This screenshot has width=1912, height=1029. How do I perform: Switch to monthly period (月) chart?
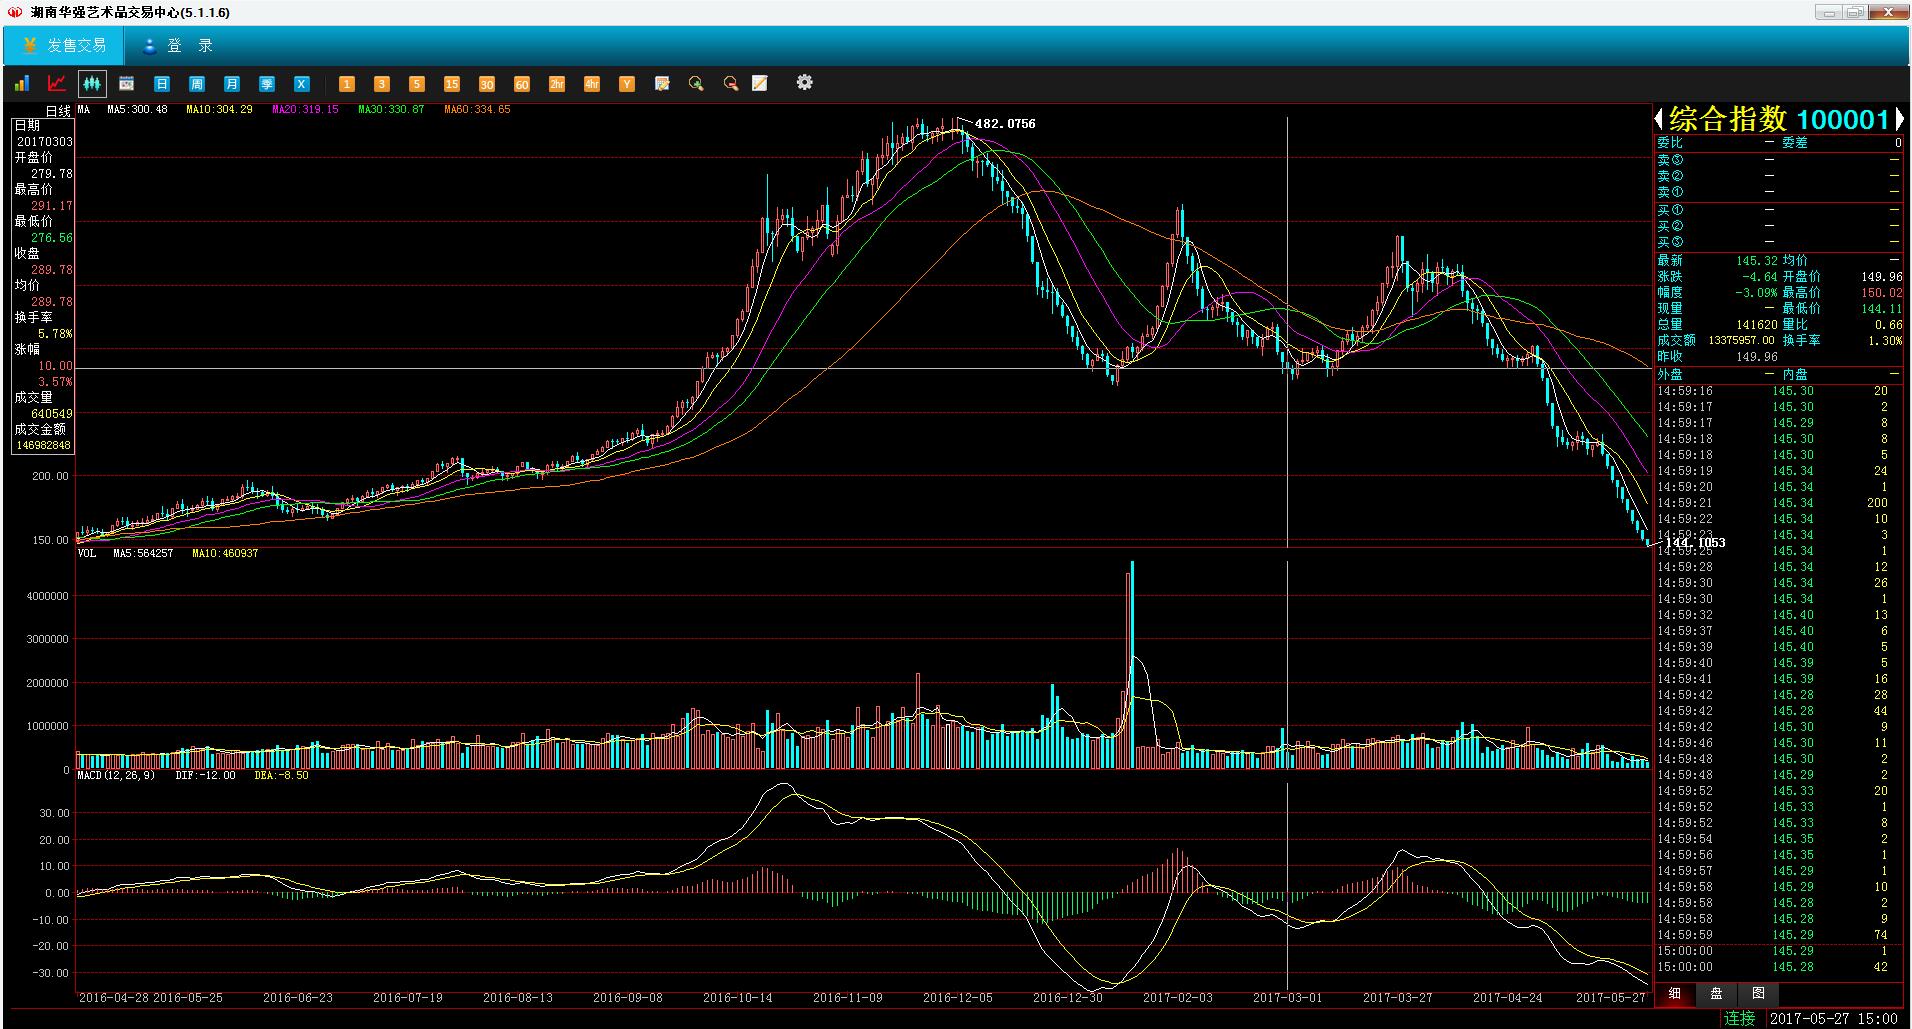point(232,84)
